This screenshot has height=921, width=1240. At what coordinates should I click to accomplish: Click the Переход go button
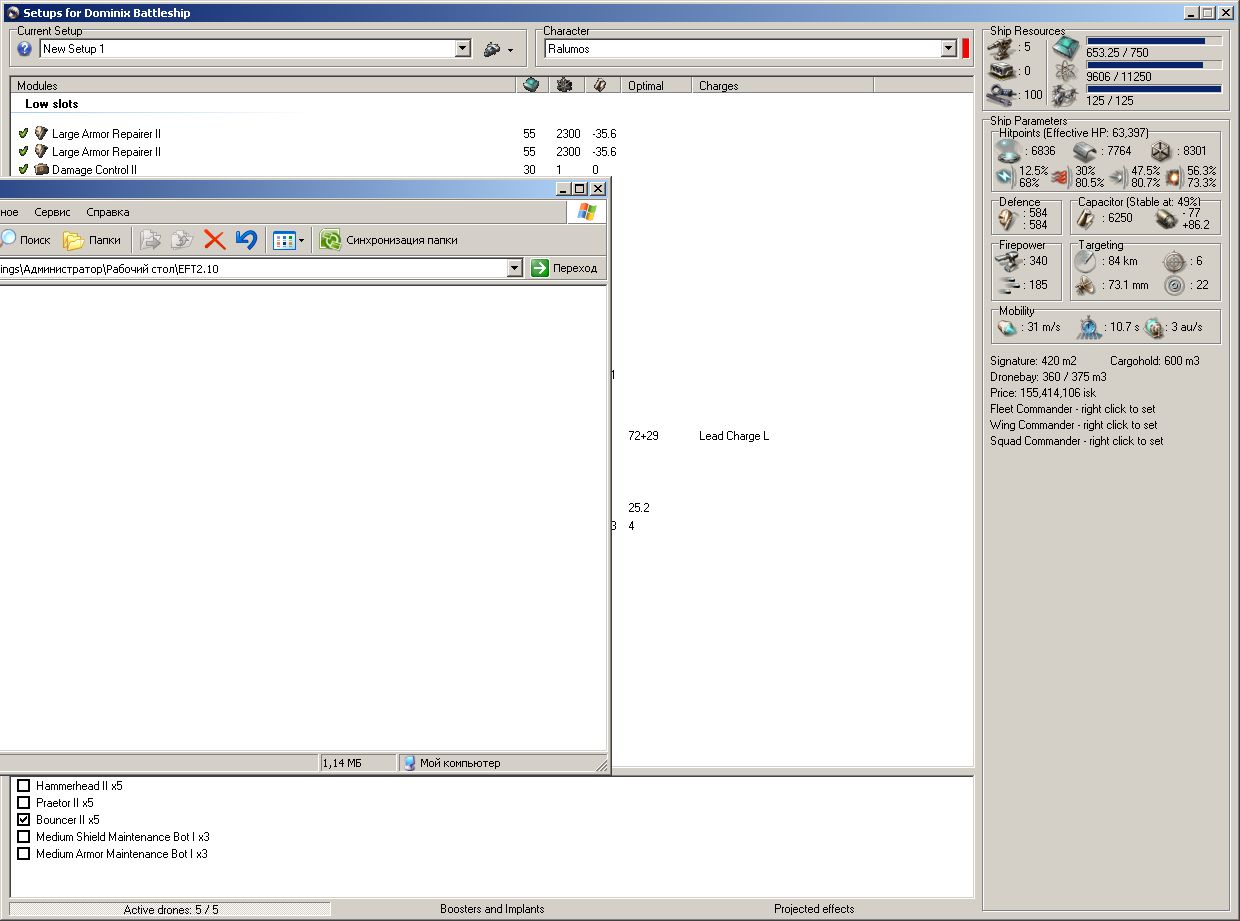click(566, 268)
